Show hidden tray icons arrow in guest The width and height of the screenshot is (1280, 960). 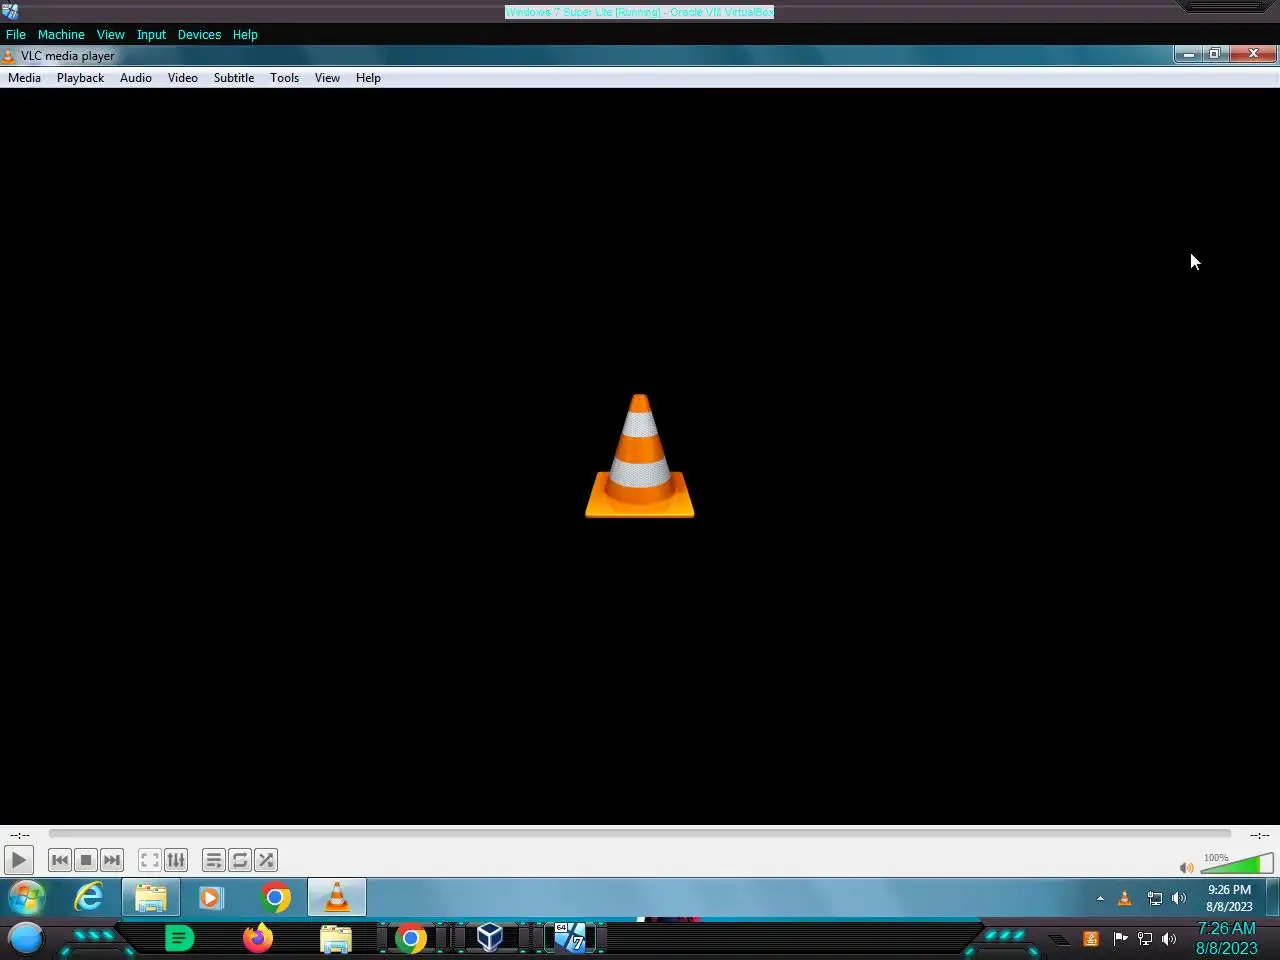pos(1100,898)
